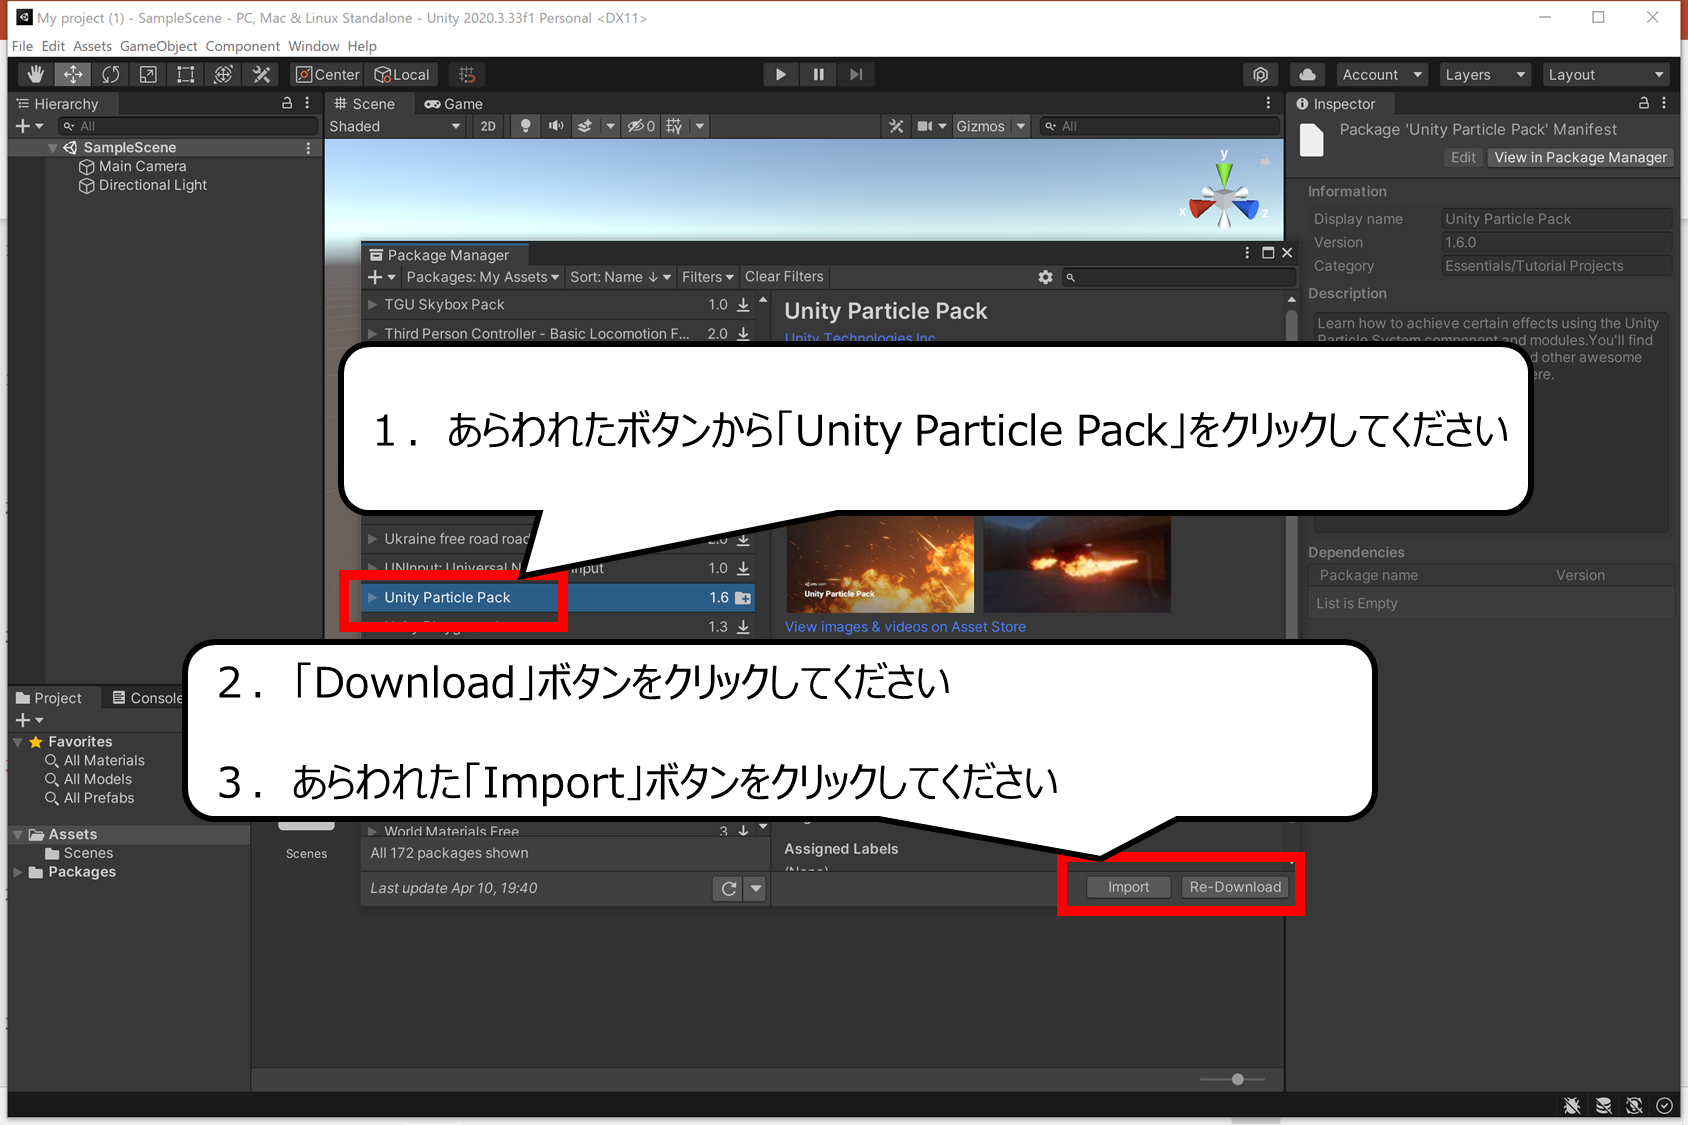Viewport: 1688px width, 1125px height.
Task: Click Import button
Action: (1128, 887)
